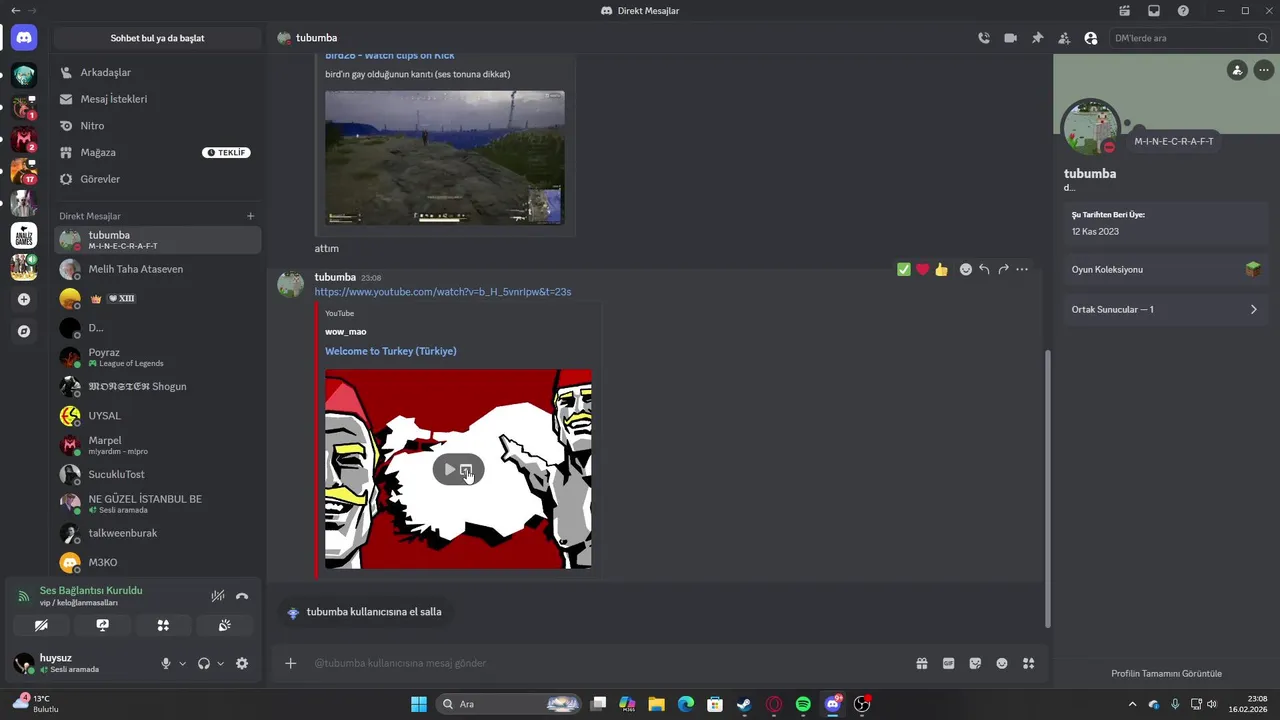1280x720 pixels.
Task: Open user settings gear icon
Action: (242, 663)
